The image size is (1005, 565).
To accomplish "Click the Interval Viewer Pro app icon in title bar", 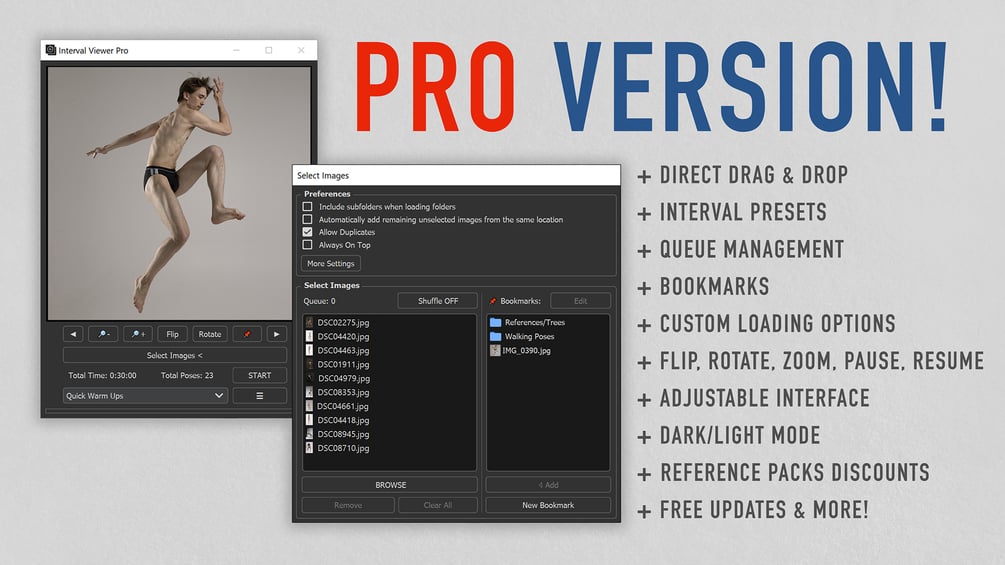I will (51, 50).
